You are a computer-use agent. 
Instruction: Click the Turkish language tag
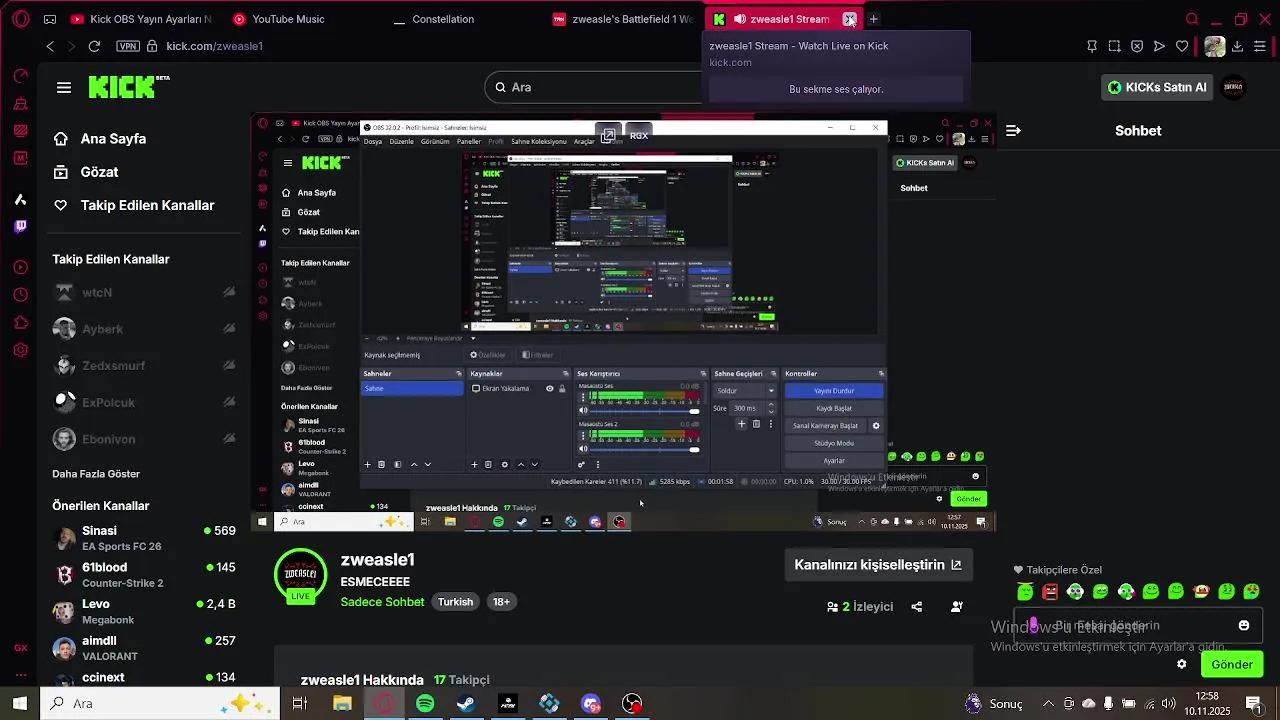point(455,602)
